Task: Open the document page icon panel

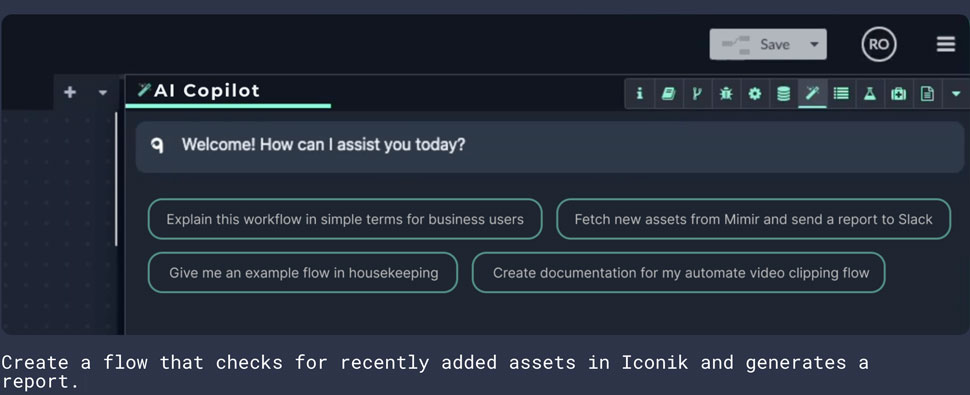Action: (x=927, y=94)
